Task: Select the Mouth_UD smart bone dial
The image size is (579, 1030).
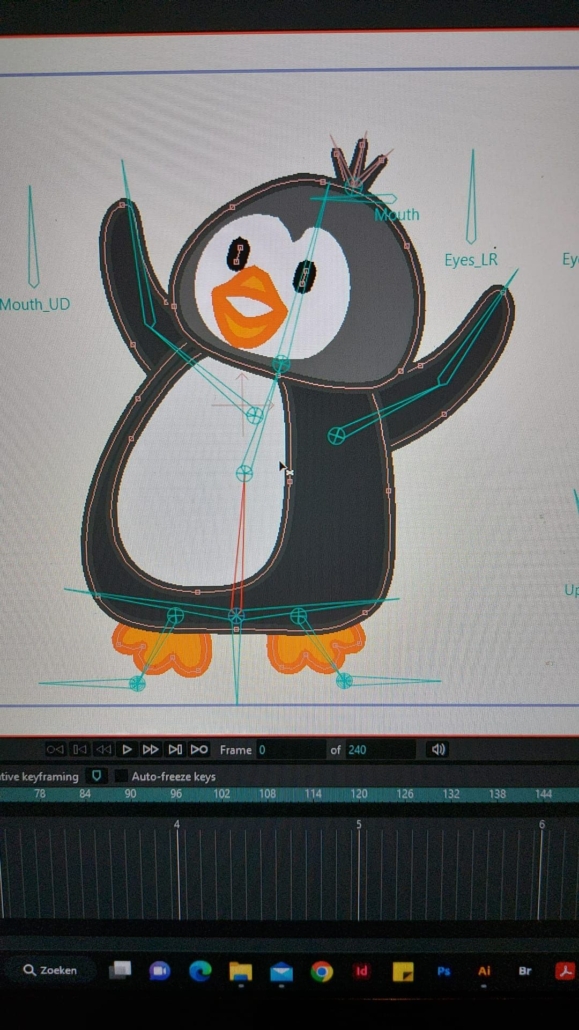Action: coord(33,237)
